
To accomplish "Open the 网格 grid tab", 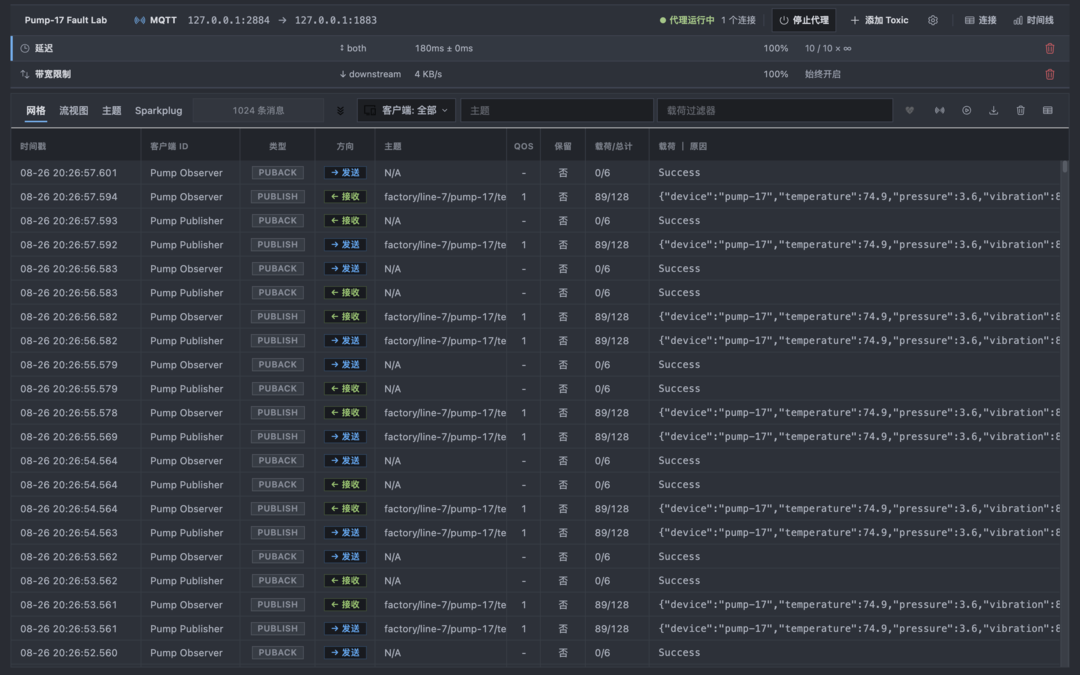I will coord(36,110).
